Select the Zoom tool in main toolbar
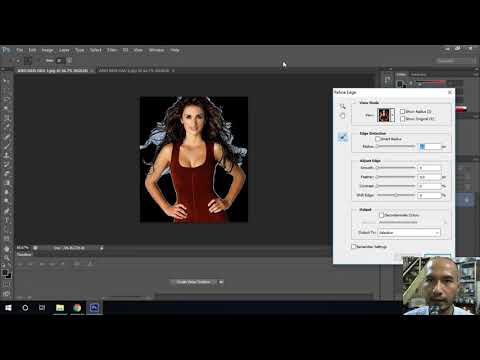This screenshot has width=480, height=360. click(6, 258)
